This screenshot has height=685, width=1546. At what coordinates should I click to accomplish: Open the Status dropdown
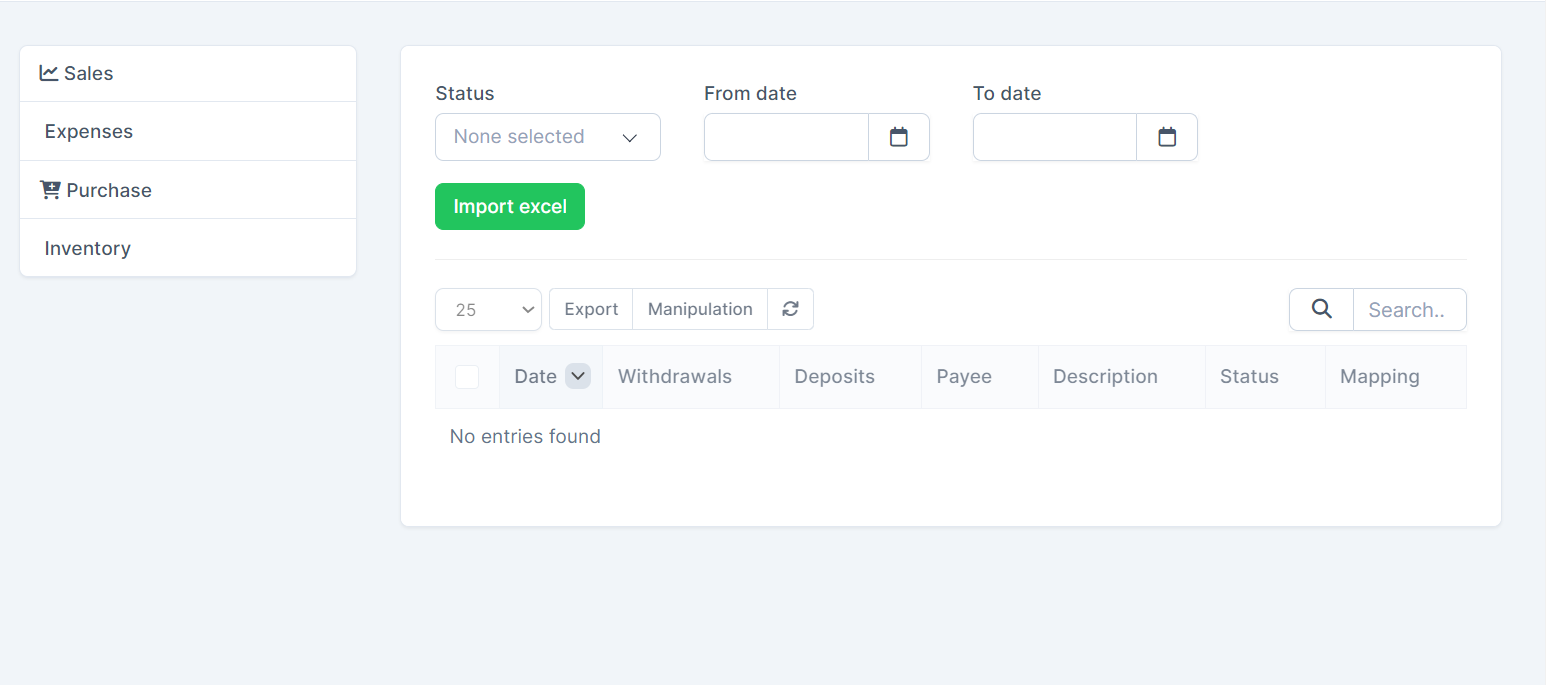[547, 137]
